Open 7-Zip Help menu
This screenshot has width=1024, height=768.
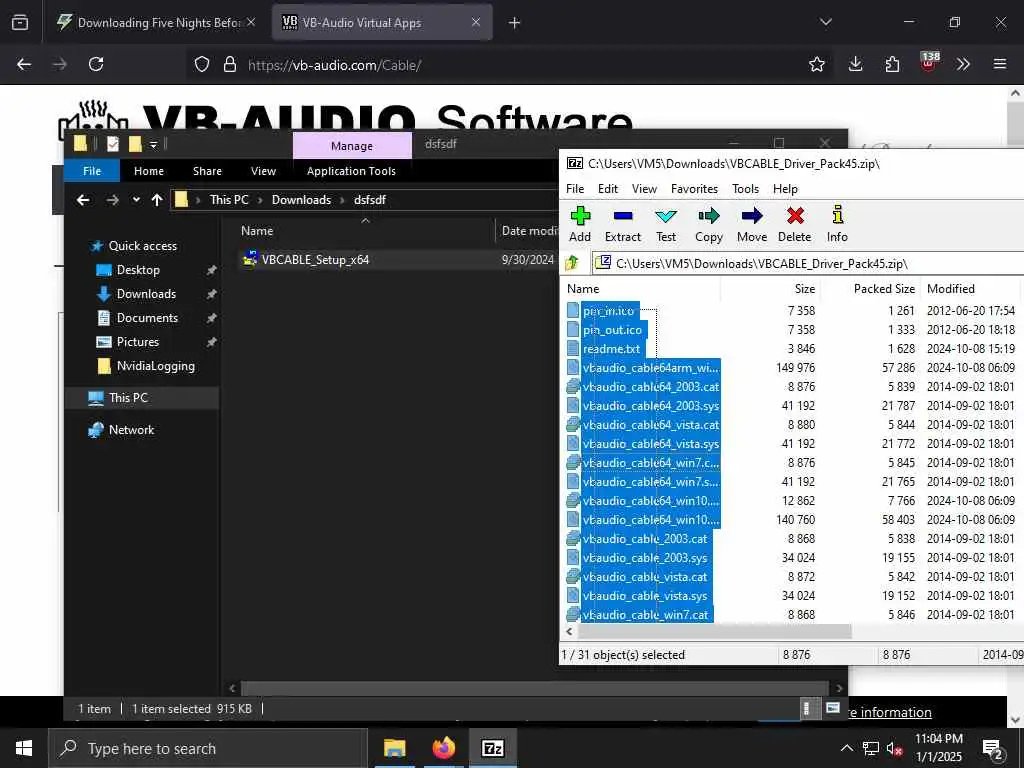click(x=785, y=189)
